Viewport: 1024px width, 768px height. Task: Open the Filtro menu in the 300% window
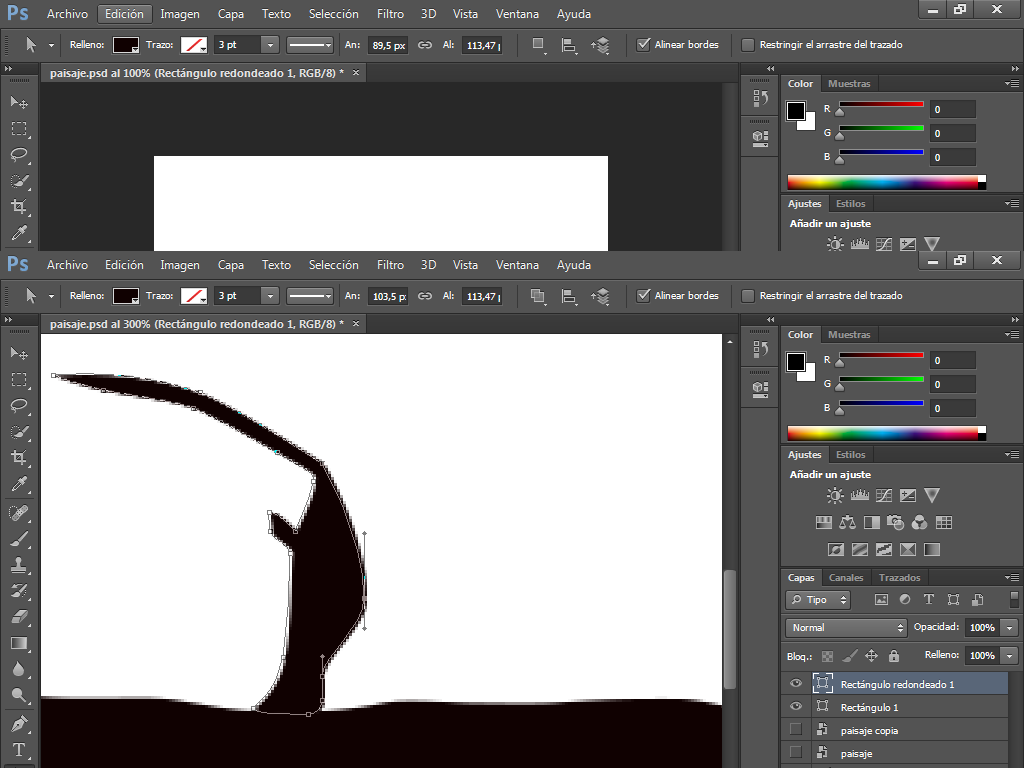[390, 264]
